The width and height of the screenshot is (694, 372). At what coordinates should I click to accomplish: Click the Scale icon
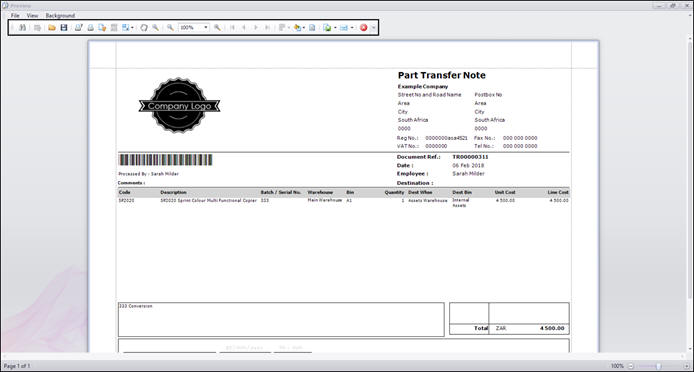click(x=126, y=27)
